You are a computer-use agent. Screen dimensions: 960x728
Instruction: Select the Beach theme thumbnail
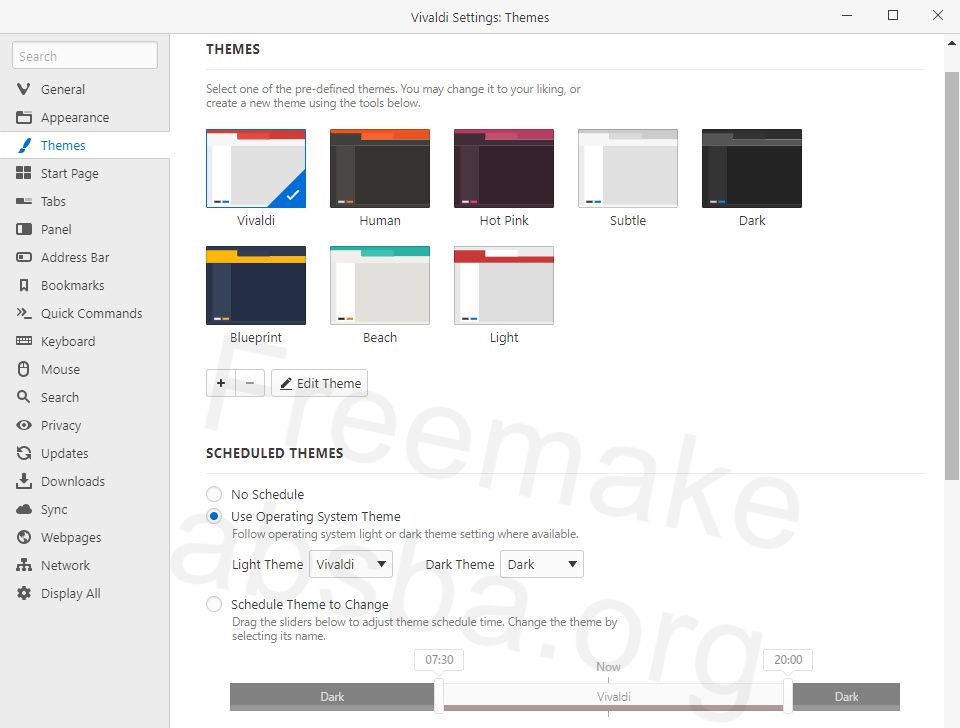[x=380, y=285]
